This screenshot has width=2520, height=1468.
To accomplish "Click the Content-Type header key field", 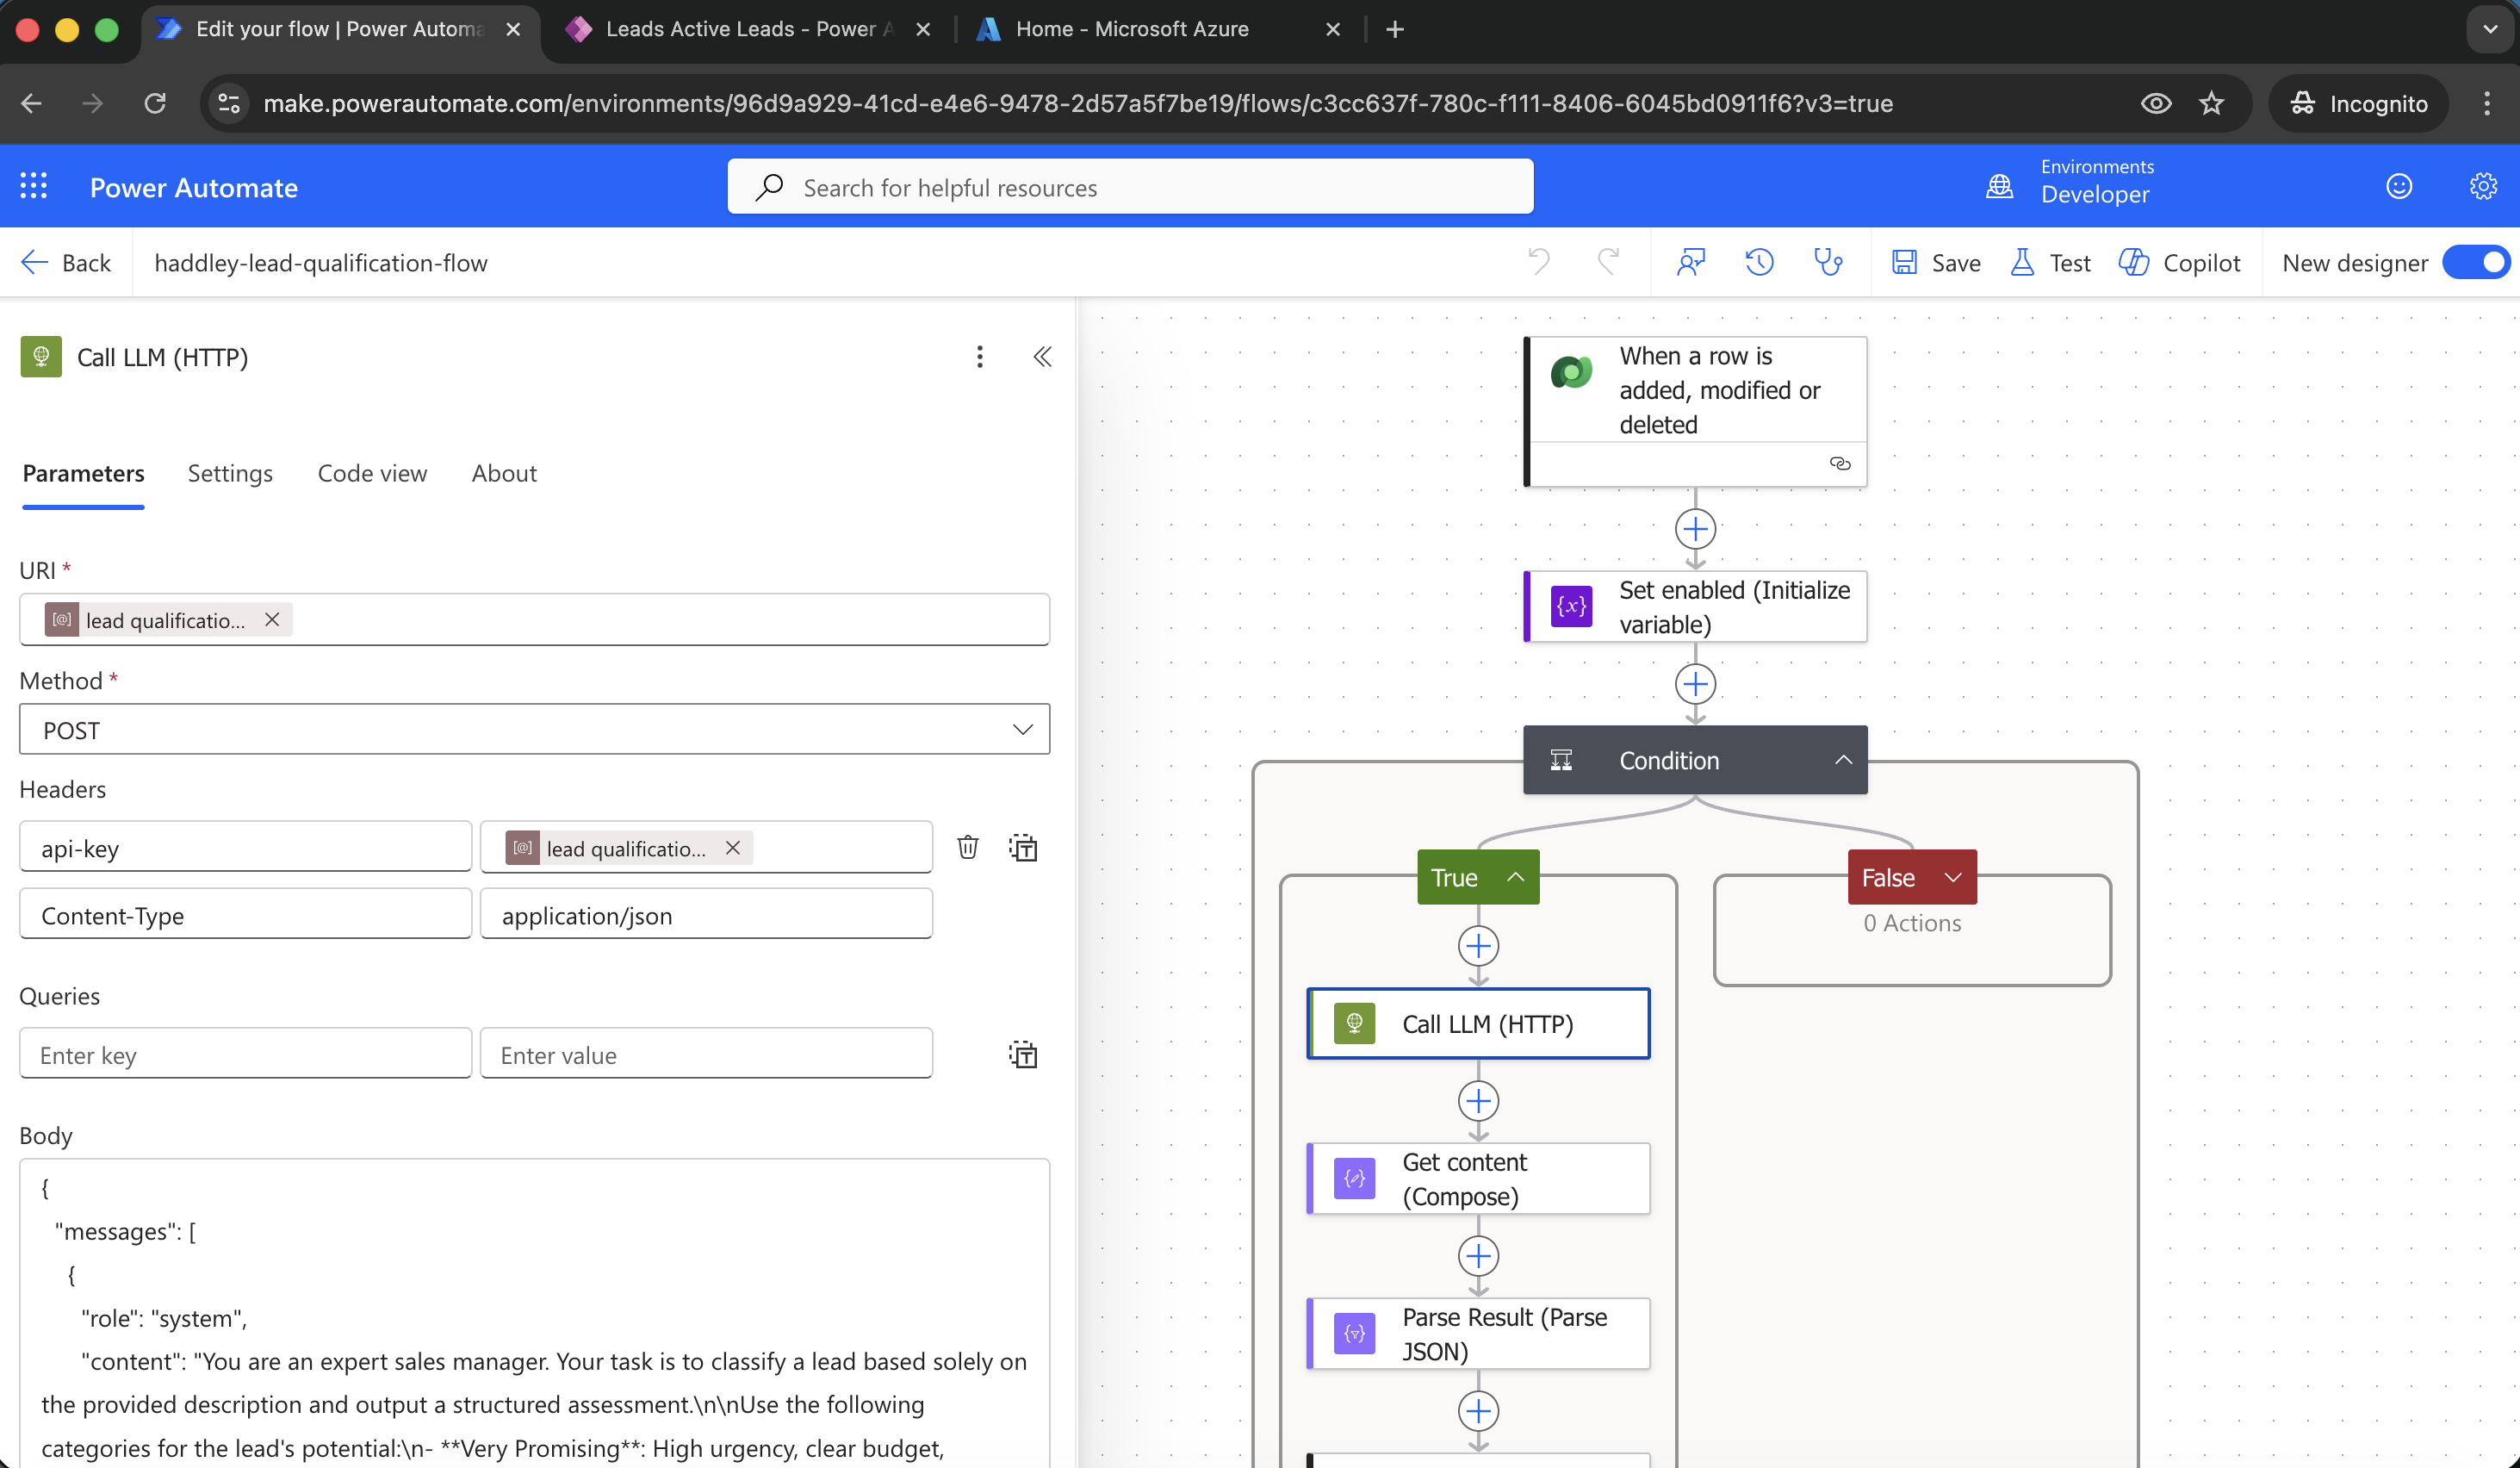I will point(245,915).
